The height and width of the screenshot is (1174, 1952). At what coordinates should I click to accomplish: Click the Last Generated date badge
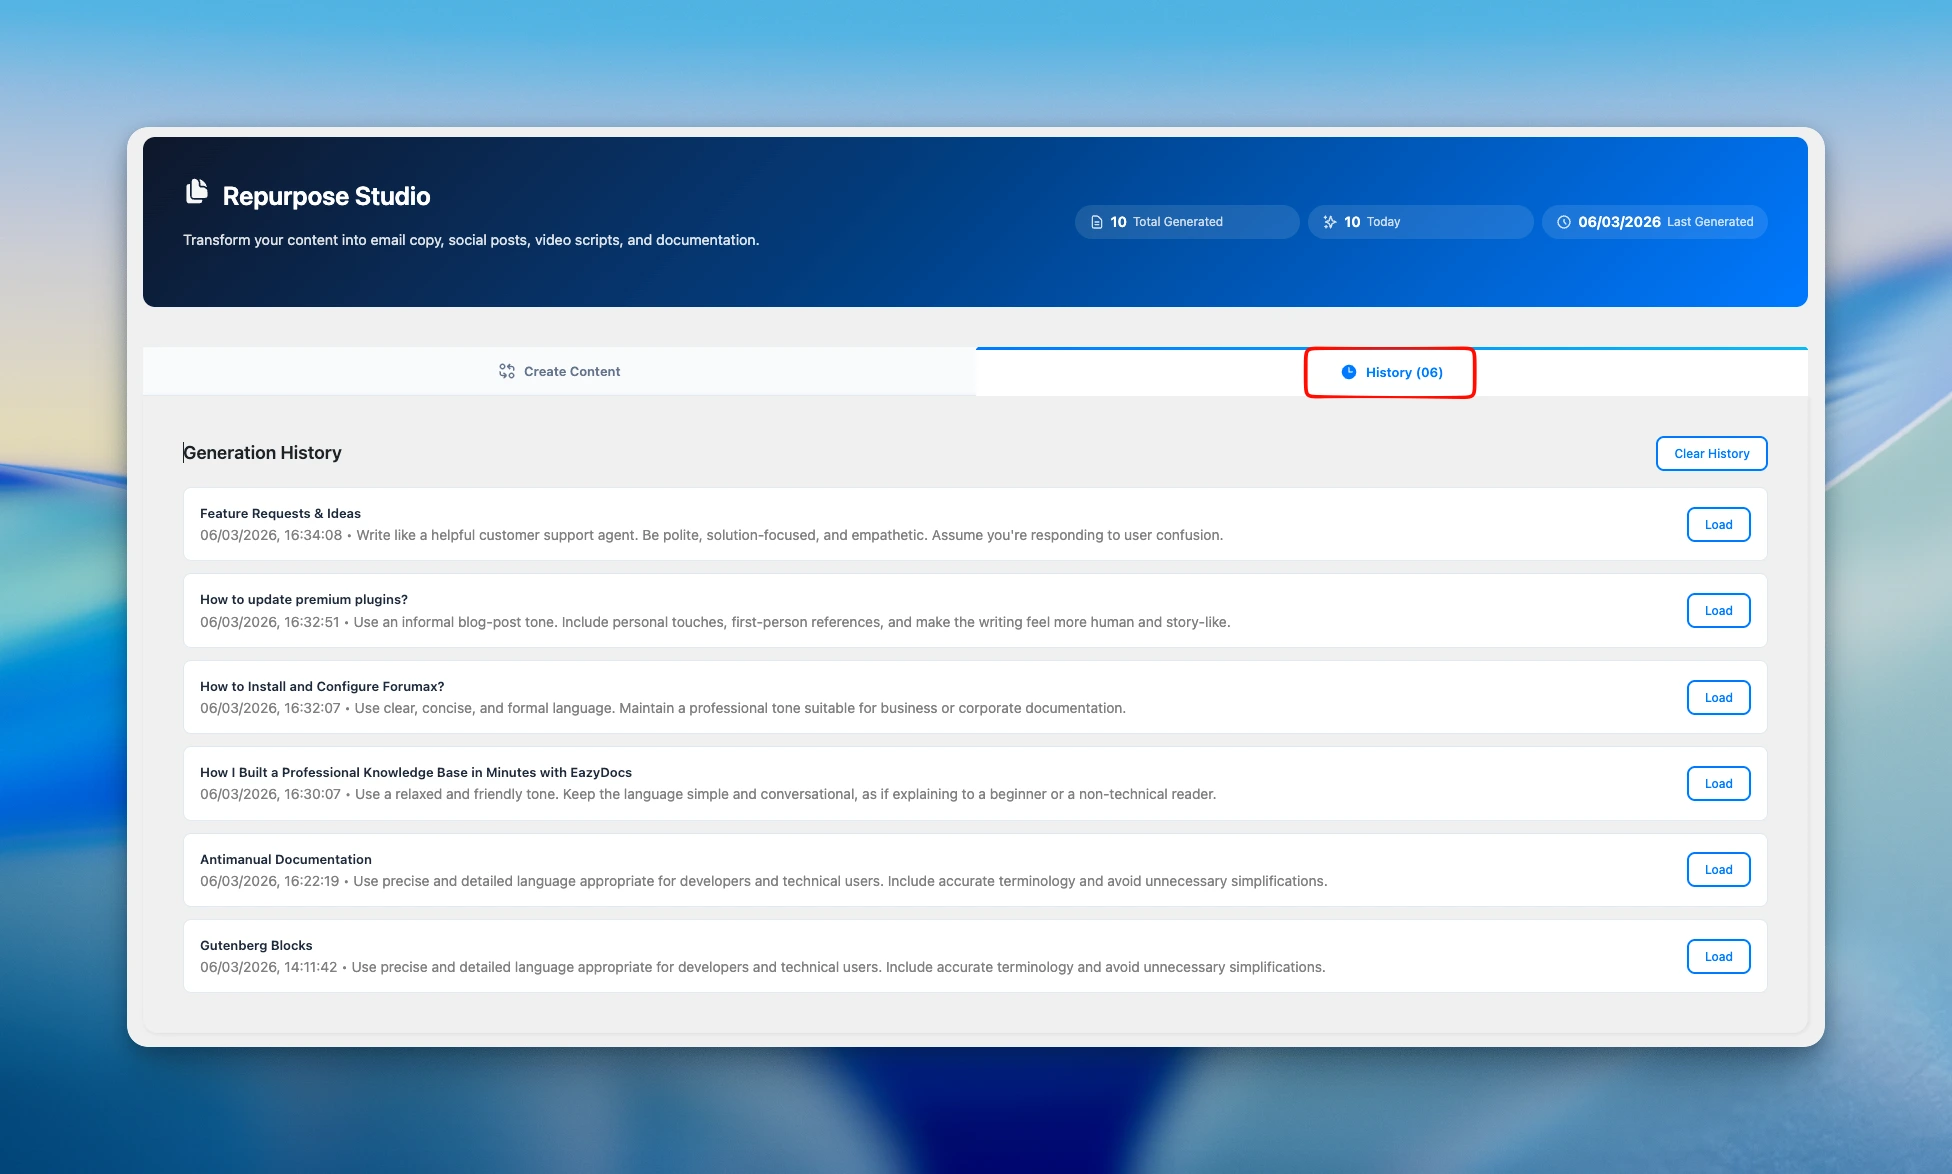pos(1655,222)
